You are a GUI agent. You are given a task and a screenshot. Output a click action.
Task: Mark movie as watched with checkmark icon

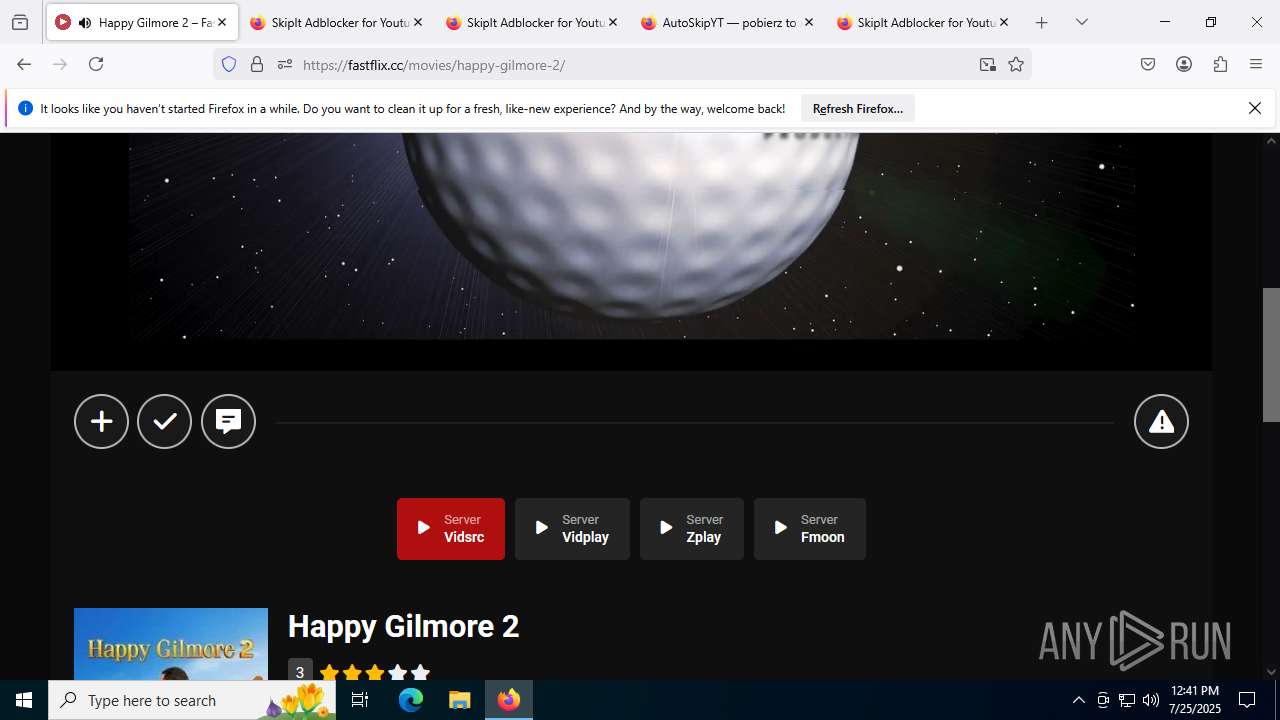pyautogui.click(x=165, y=422)
